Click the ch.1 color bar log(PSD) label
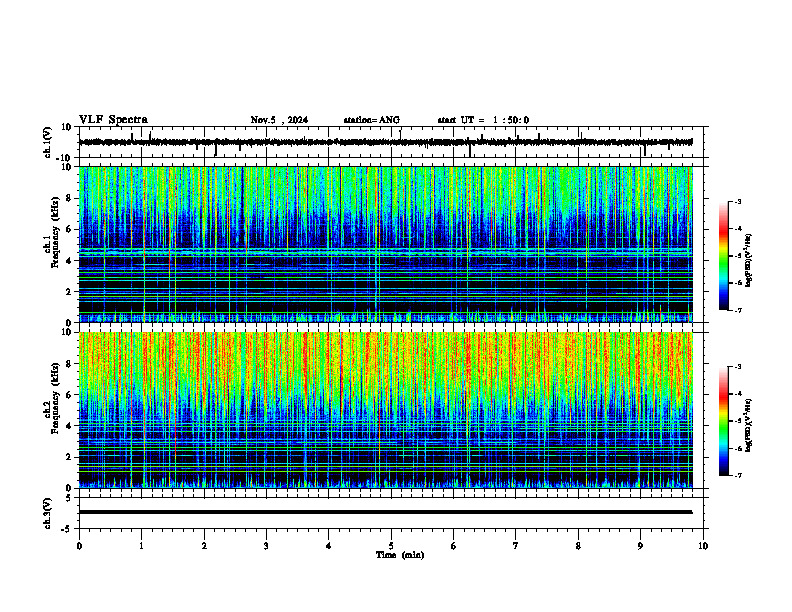The height and width of the screenshot is (612, 792). [748, 261]
